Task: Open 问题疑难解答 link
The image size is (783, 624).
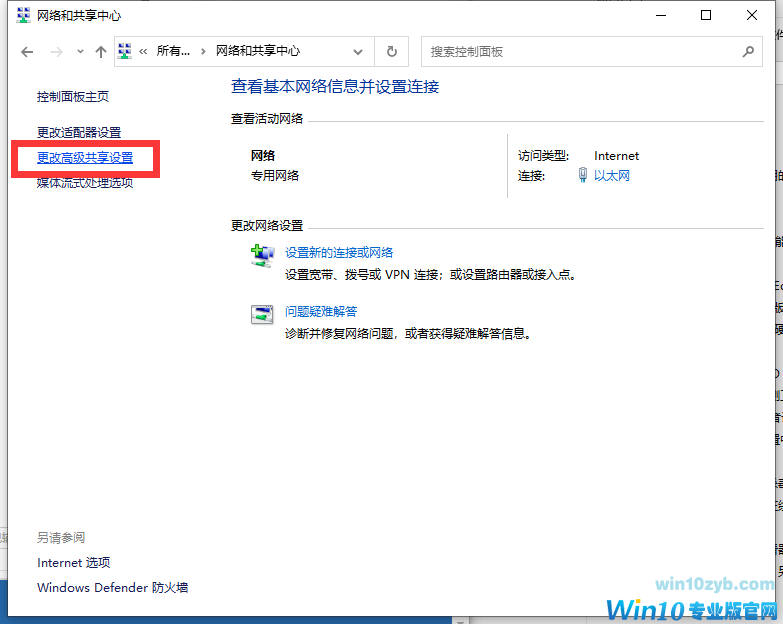Action: tap(321, 312)
